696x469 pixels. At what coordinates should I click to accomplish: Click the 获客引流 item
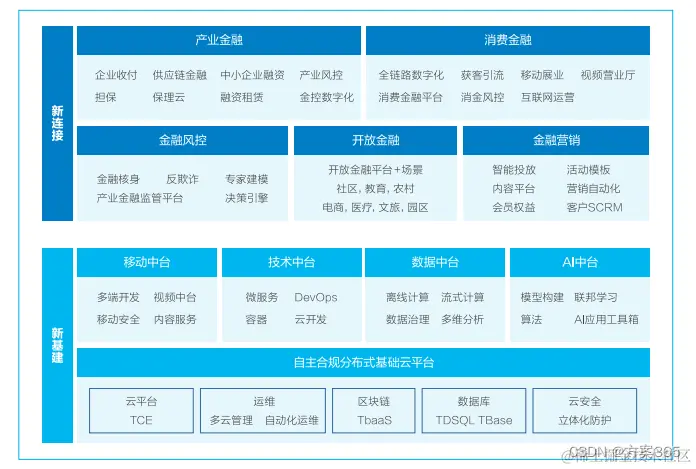click(x=482, y=75)
